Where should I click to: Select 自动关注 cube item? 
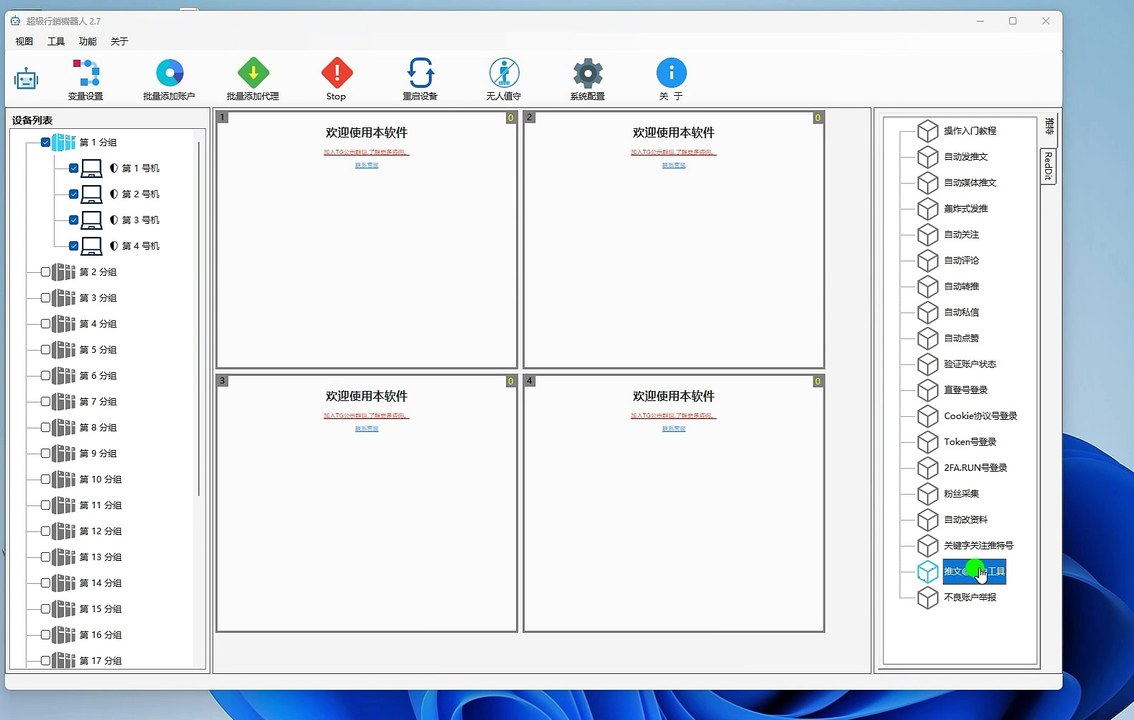pos(948,235)
